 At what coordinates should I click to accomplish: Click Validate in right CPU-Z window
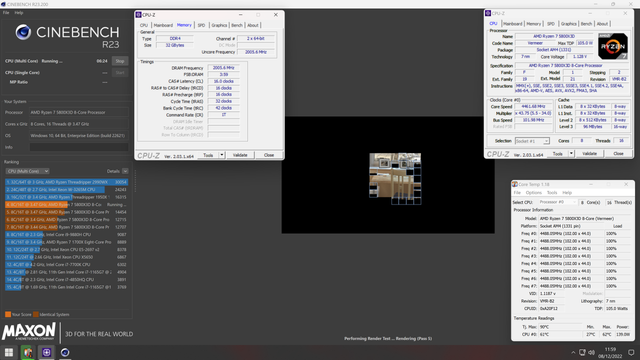tap(589, 154)
